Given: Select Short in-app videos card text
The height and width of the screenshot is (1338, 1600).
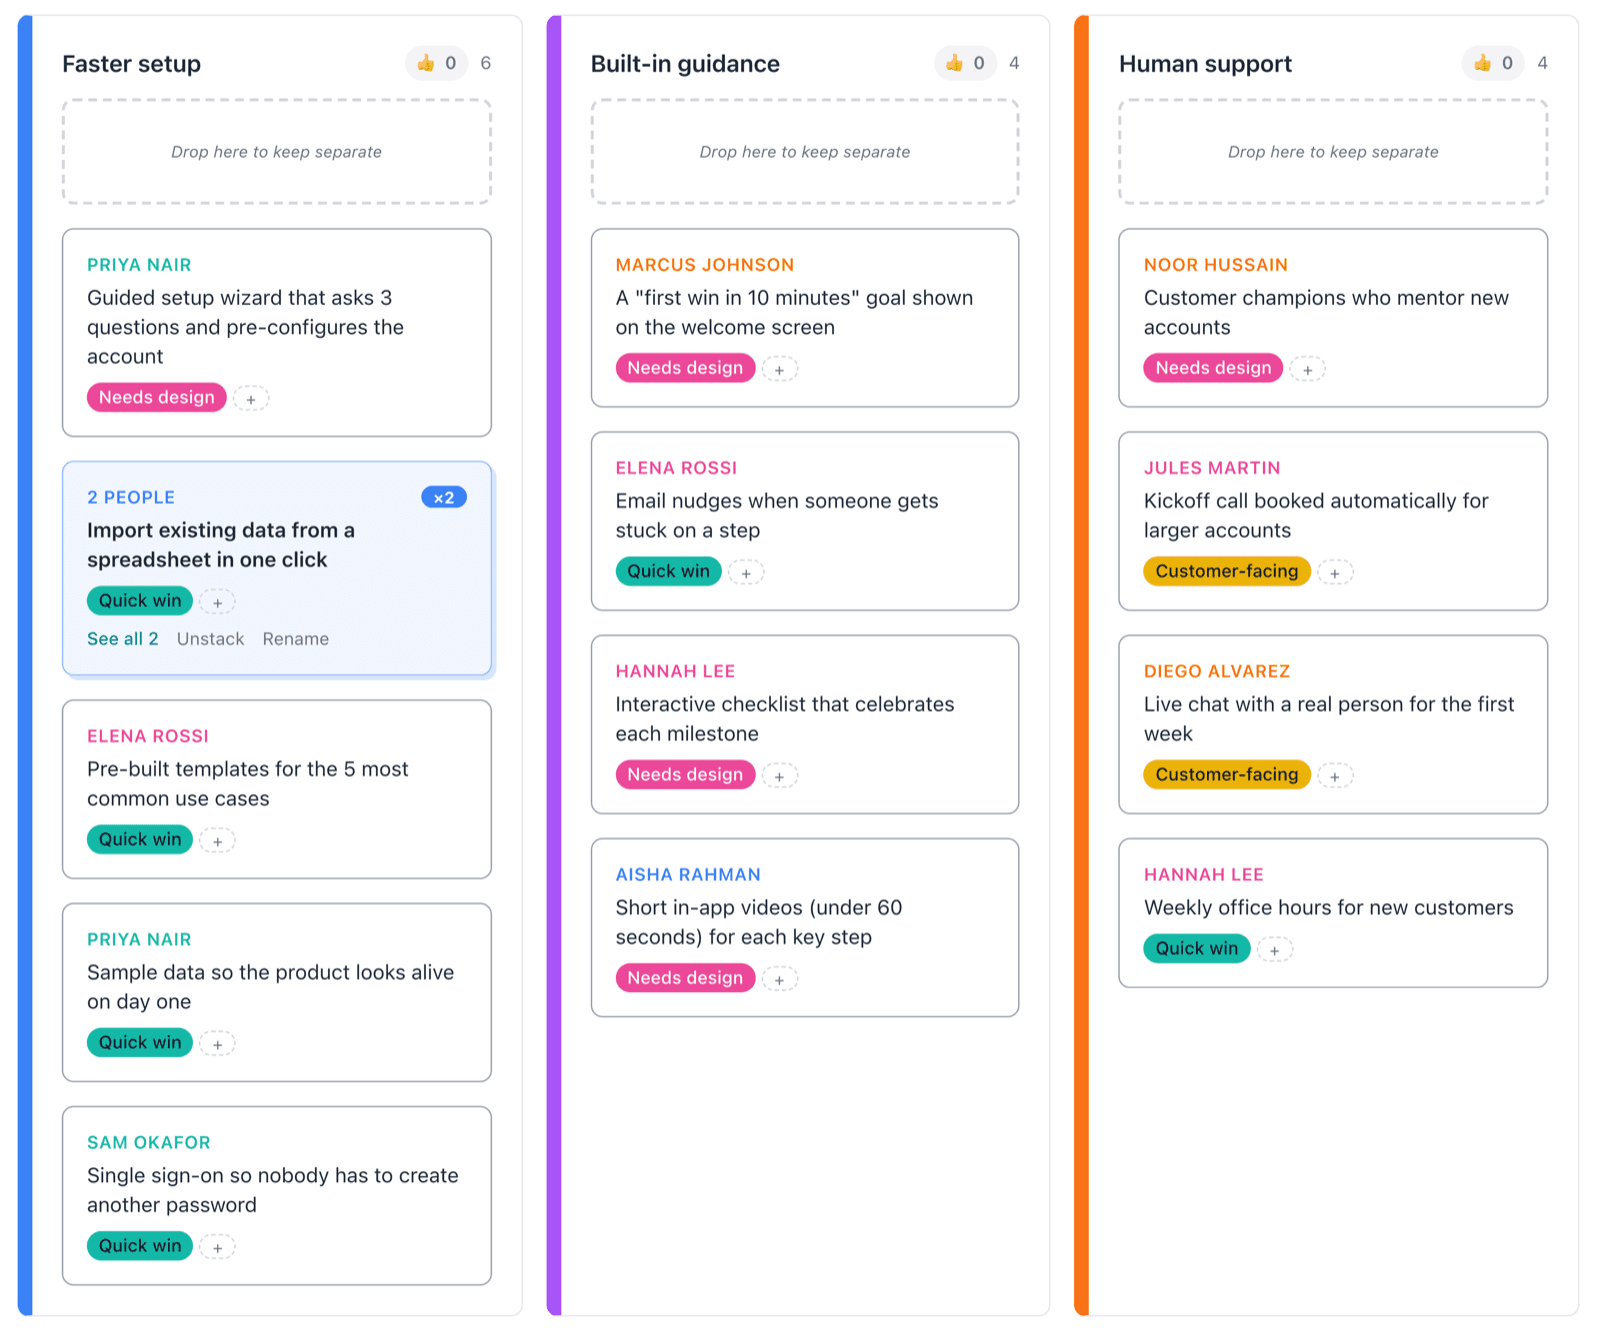Looking at the screenshot, I should (x=759, y=922).
